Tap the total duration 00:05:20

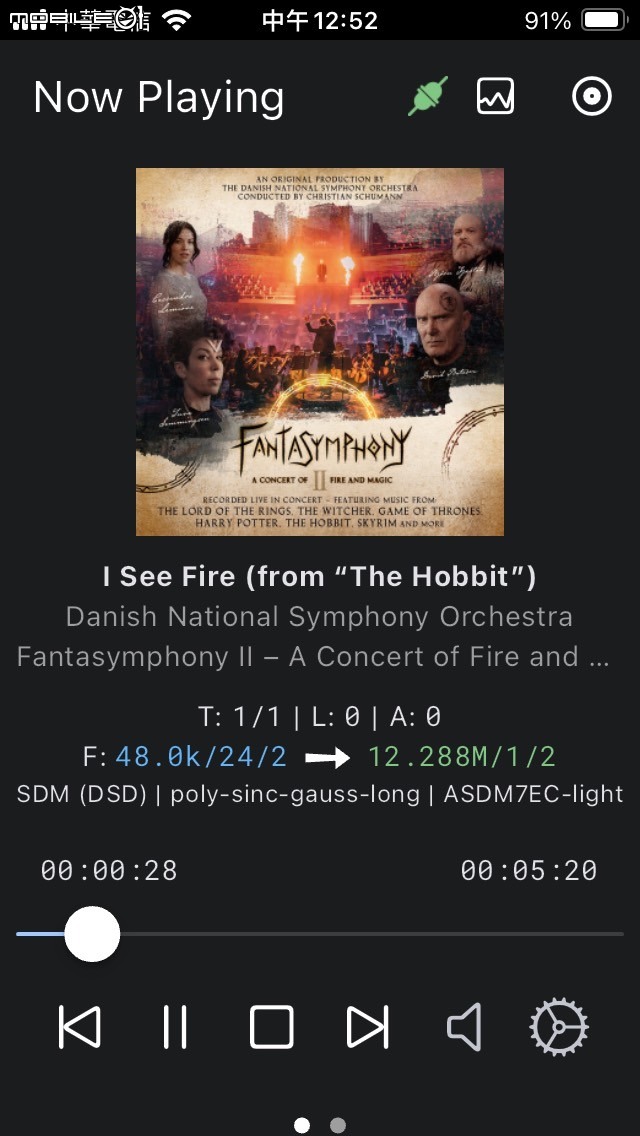529,871
